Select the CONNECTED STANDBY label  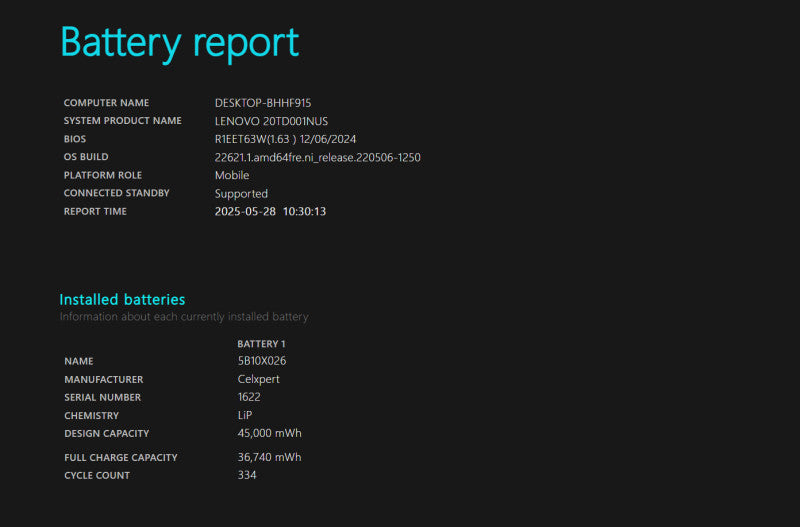pyautogui.click(x=116, y=193)
